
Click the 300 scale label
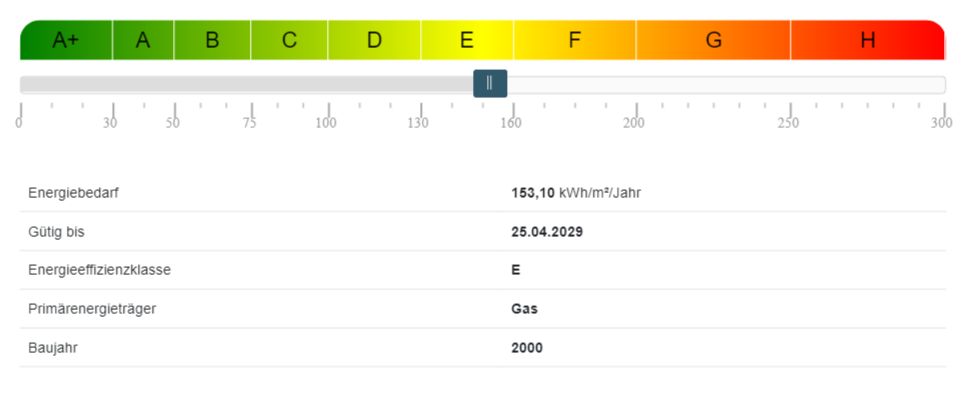941,123
